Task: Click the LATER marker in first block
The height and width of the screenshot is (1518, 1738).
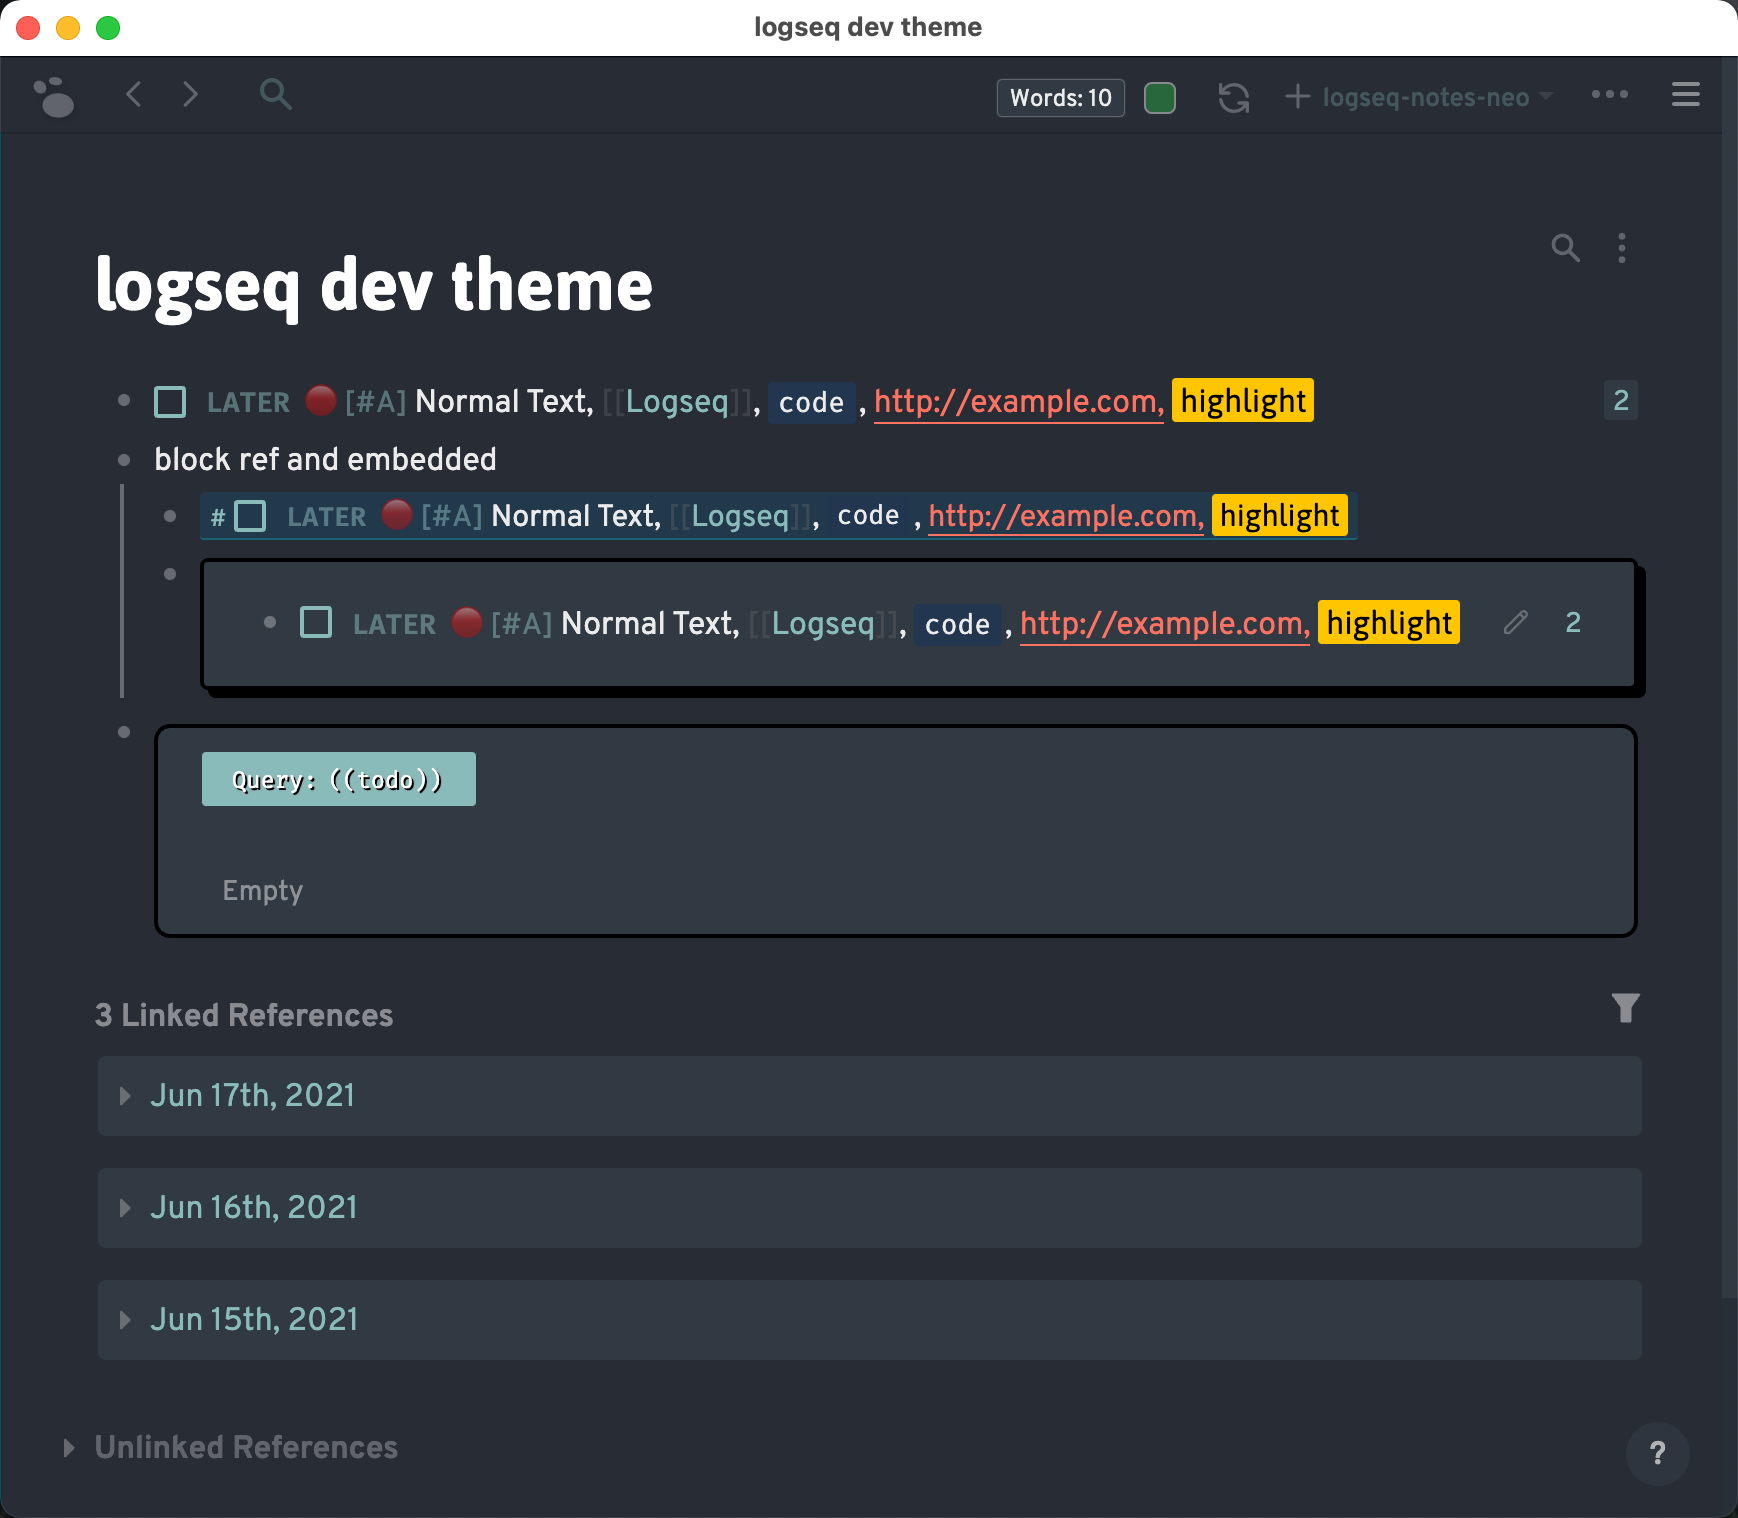Action: click(x=248, y=402)
